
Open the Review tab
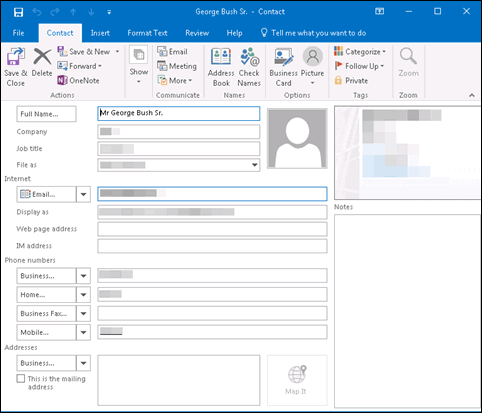point(197,33)
